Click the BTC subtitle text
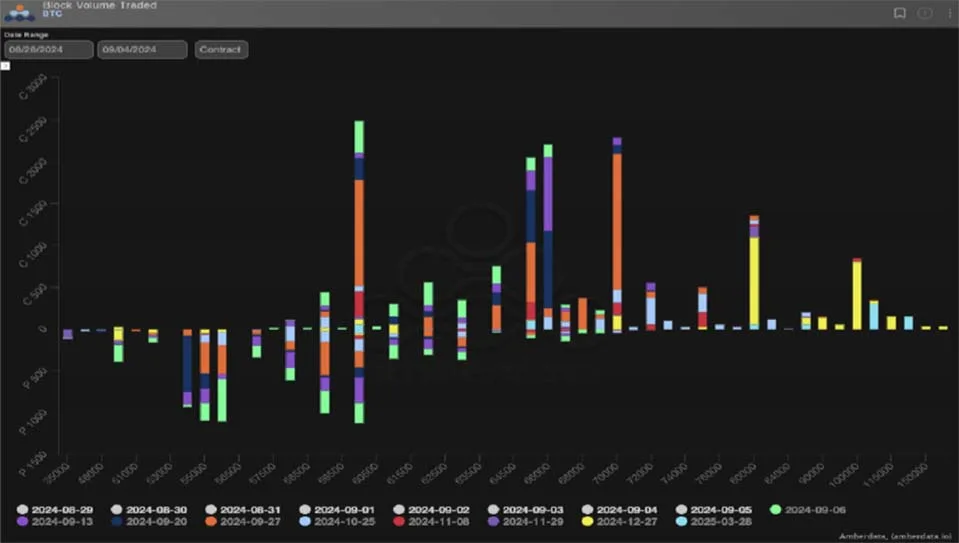The width and height of the screenshot is (959, 543). pyautogui.click(x=53, y=13)
